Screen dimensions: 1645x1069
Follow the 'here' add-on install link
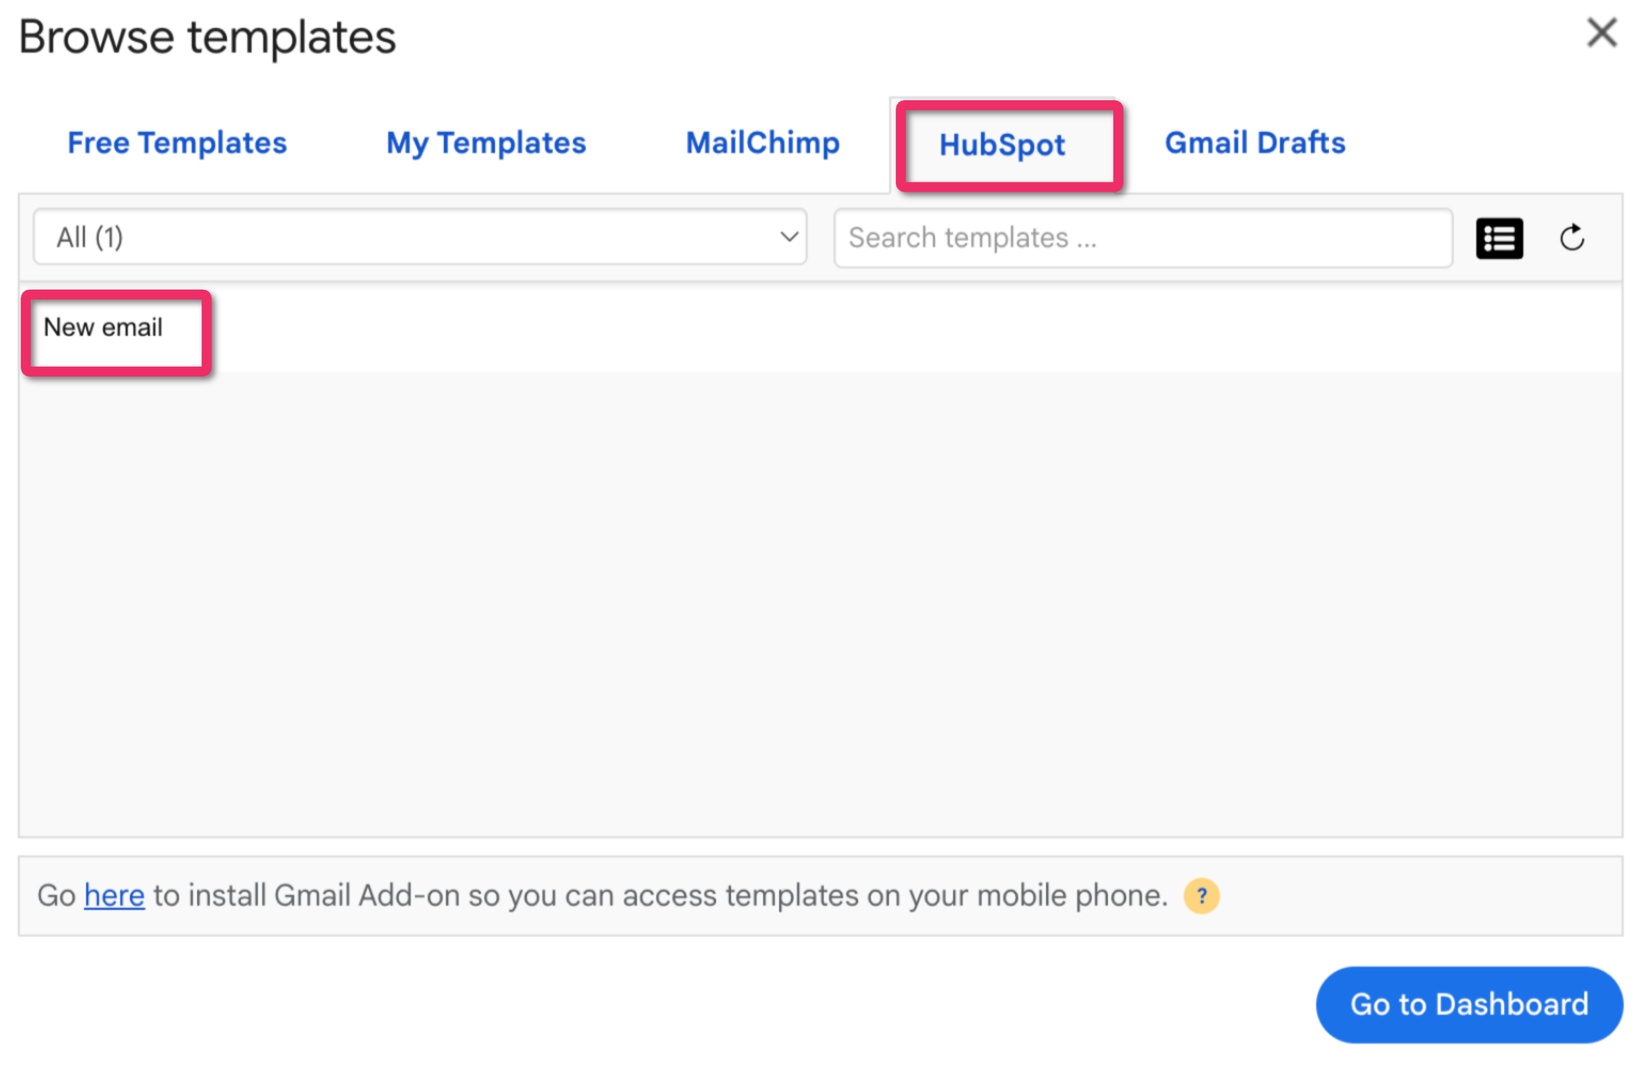[114, 896]
